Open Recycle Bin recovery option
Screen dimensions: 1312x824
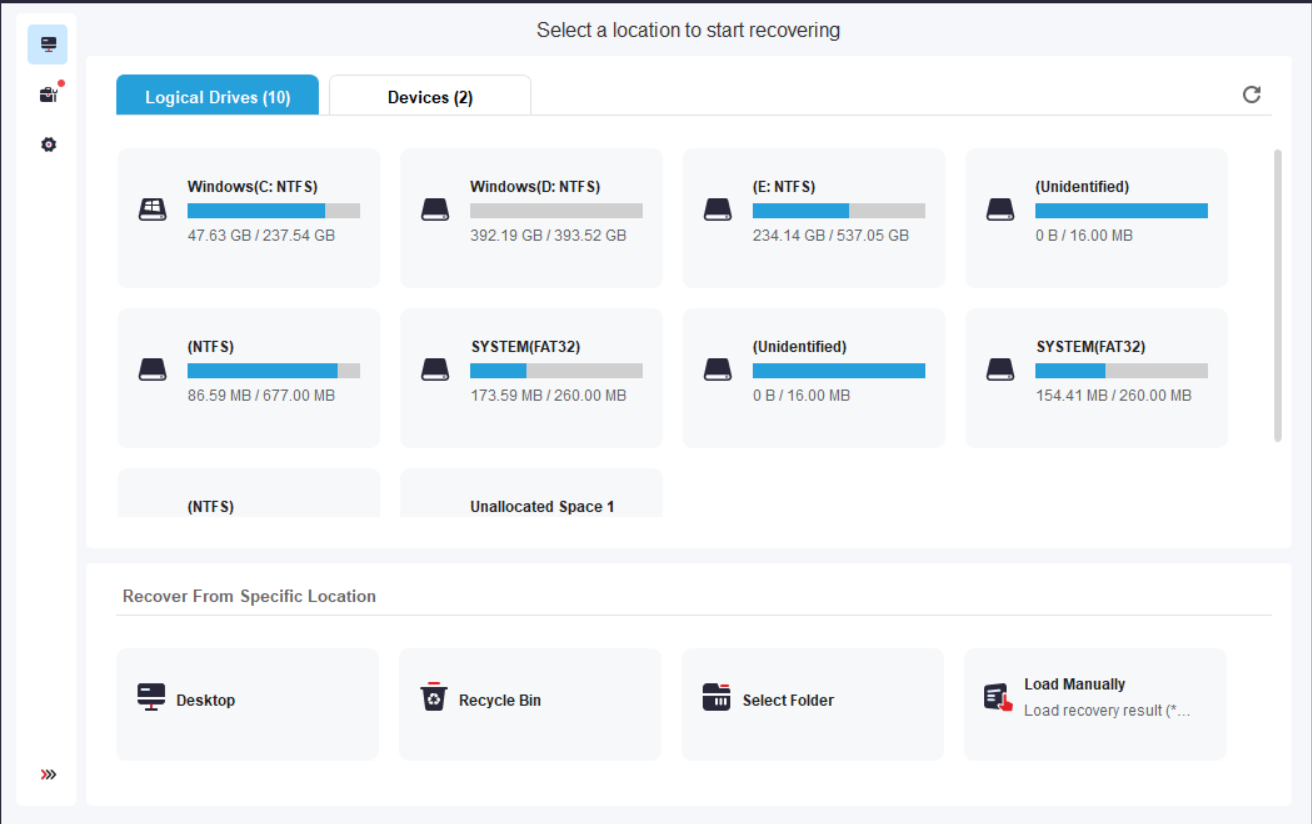[x=530, y=700]
